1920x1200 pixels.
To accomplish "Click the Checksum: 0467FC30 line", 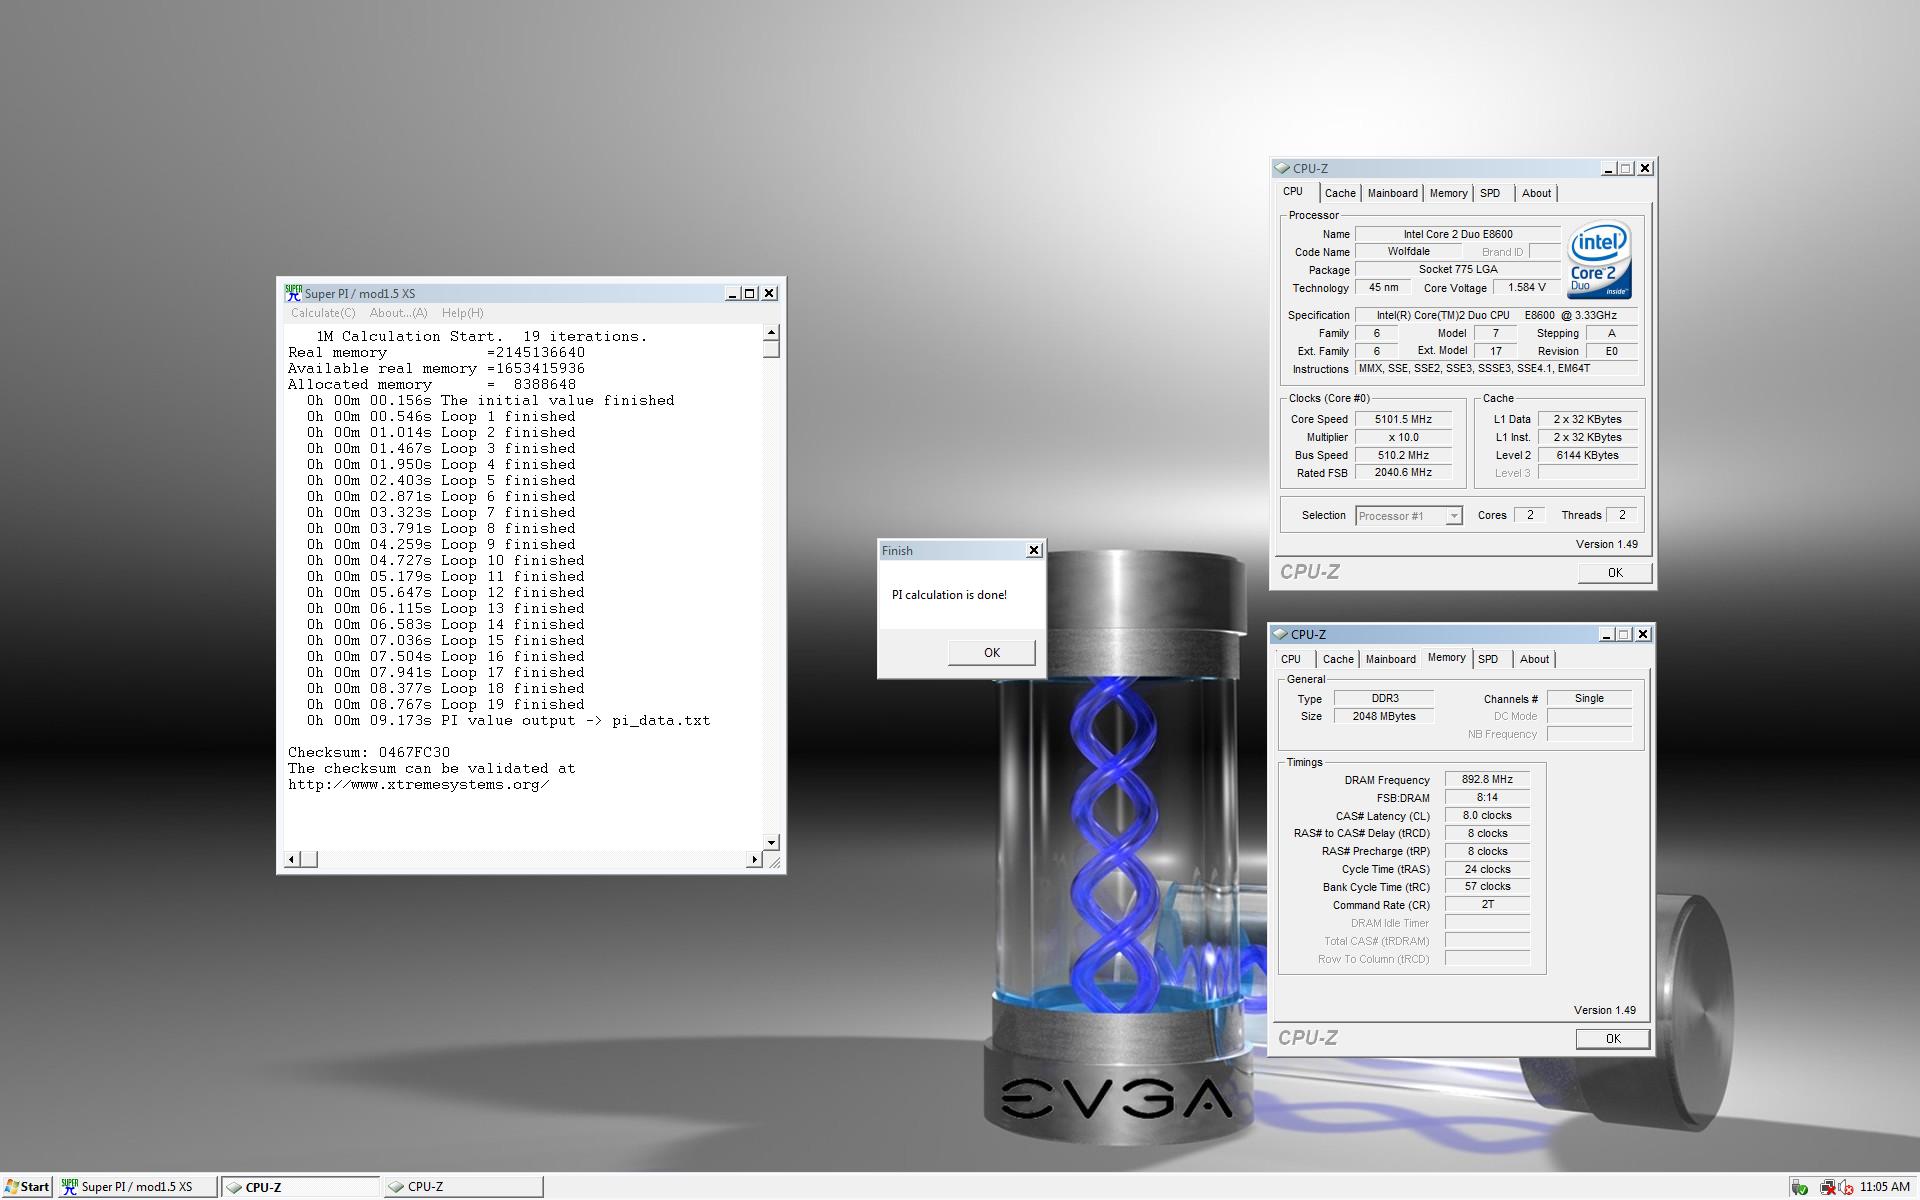I will coord(369,752).
